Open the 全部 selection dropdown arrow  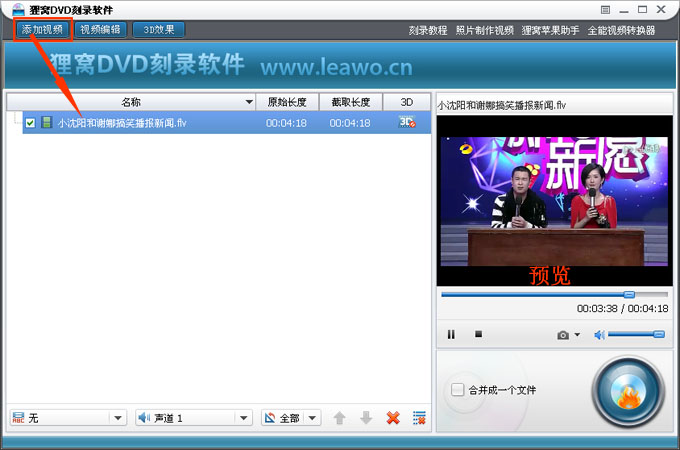point(312,418)
